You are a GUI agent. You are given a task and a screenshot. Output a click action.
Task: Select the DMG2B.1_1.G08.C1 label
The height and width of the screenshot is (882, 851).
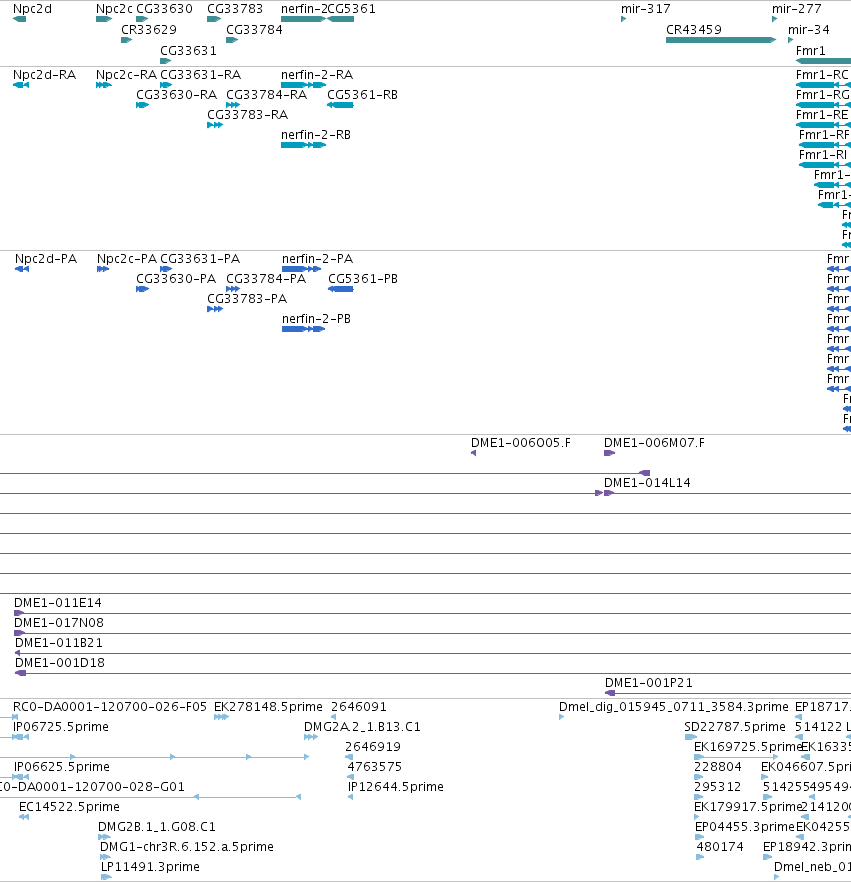[x=157, y=827]
